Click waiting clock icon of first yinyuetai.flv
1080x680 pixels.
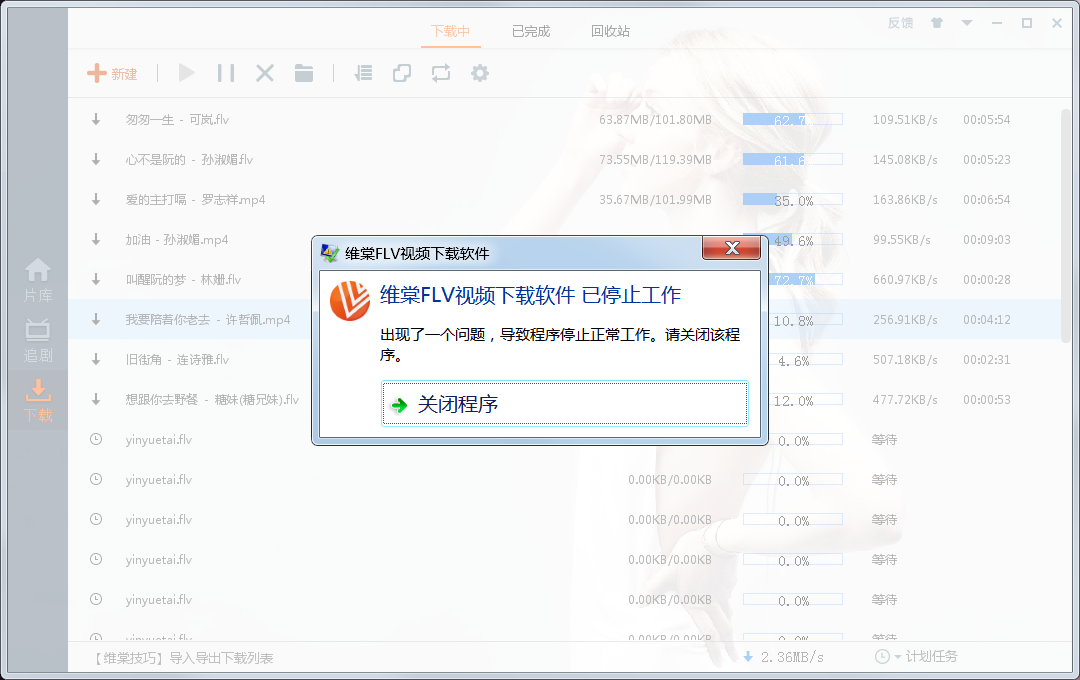(96, 439)
